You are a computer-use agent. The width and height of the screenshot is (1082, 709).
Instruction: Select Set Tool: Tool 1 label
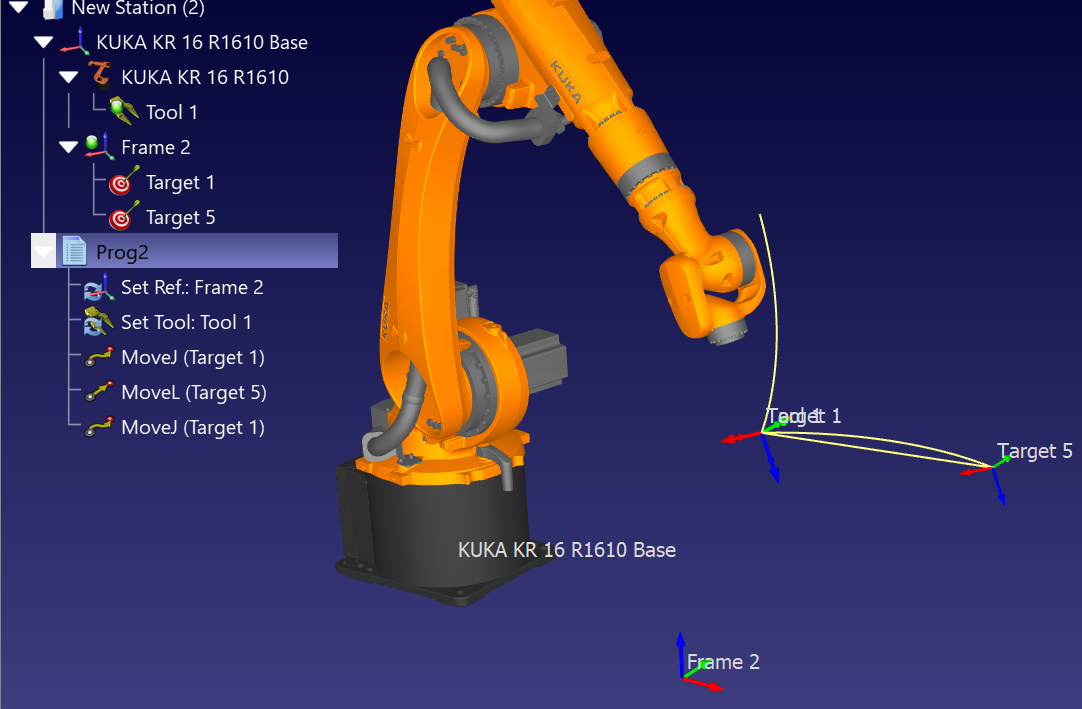click(x=186, y=322)
